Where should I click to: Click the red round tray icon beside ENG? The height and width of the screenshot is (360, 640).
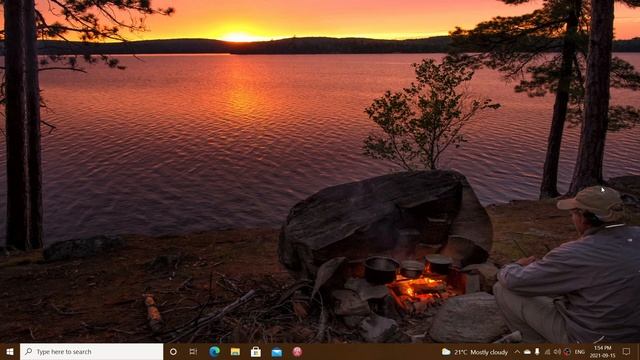pos(567,352)
